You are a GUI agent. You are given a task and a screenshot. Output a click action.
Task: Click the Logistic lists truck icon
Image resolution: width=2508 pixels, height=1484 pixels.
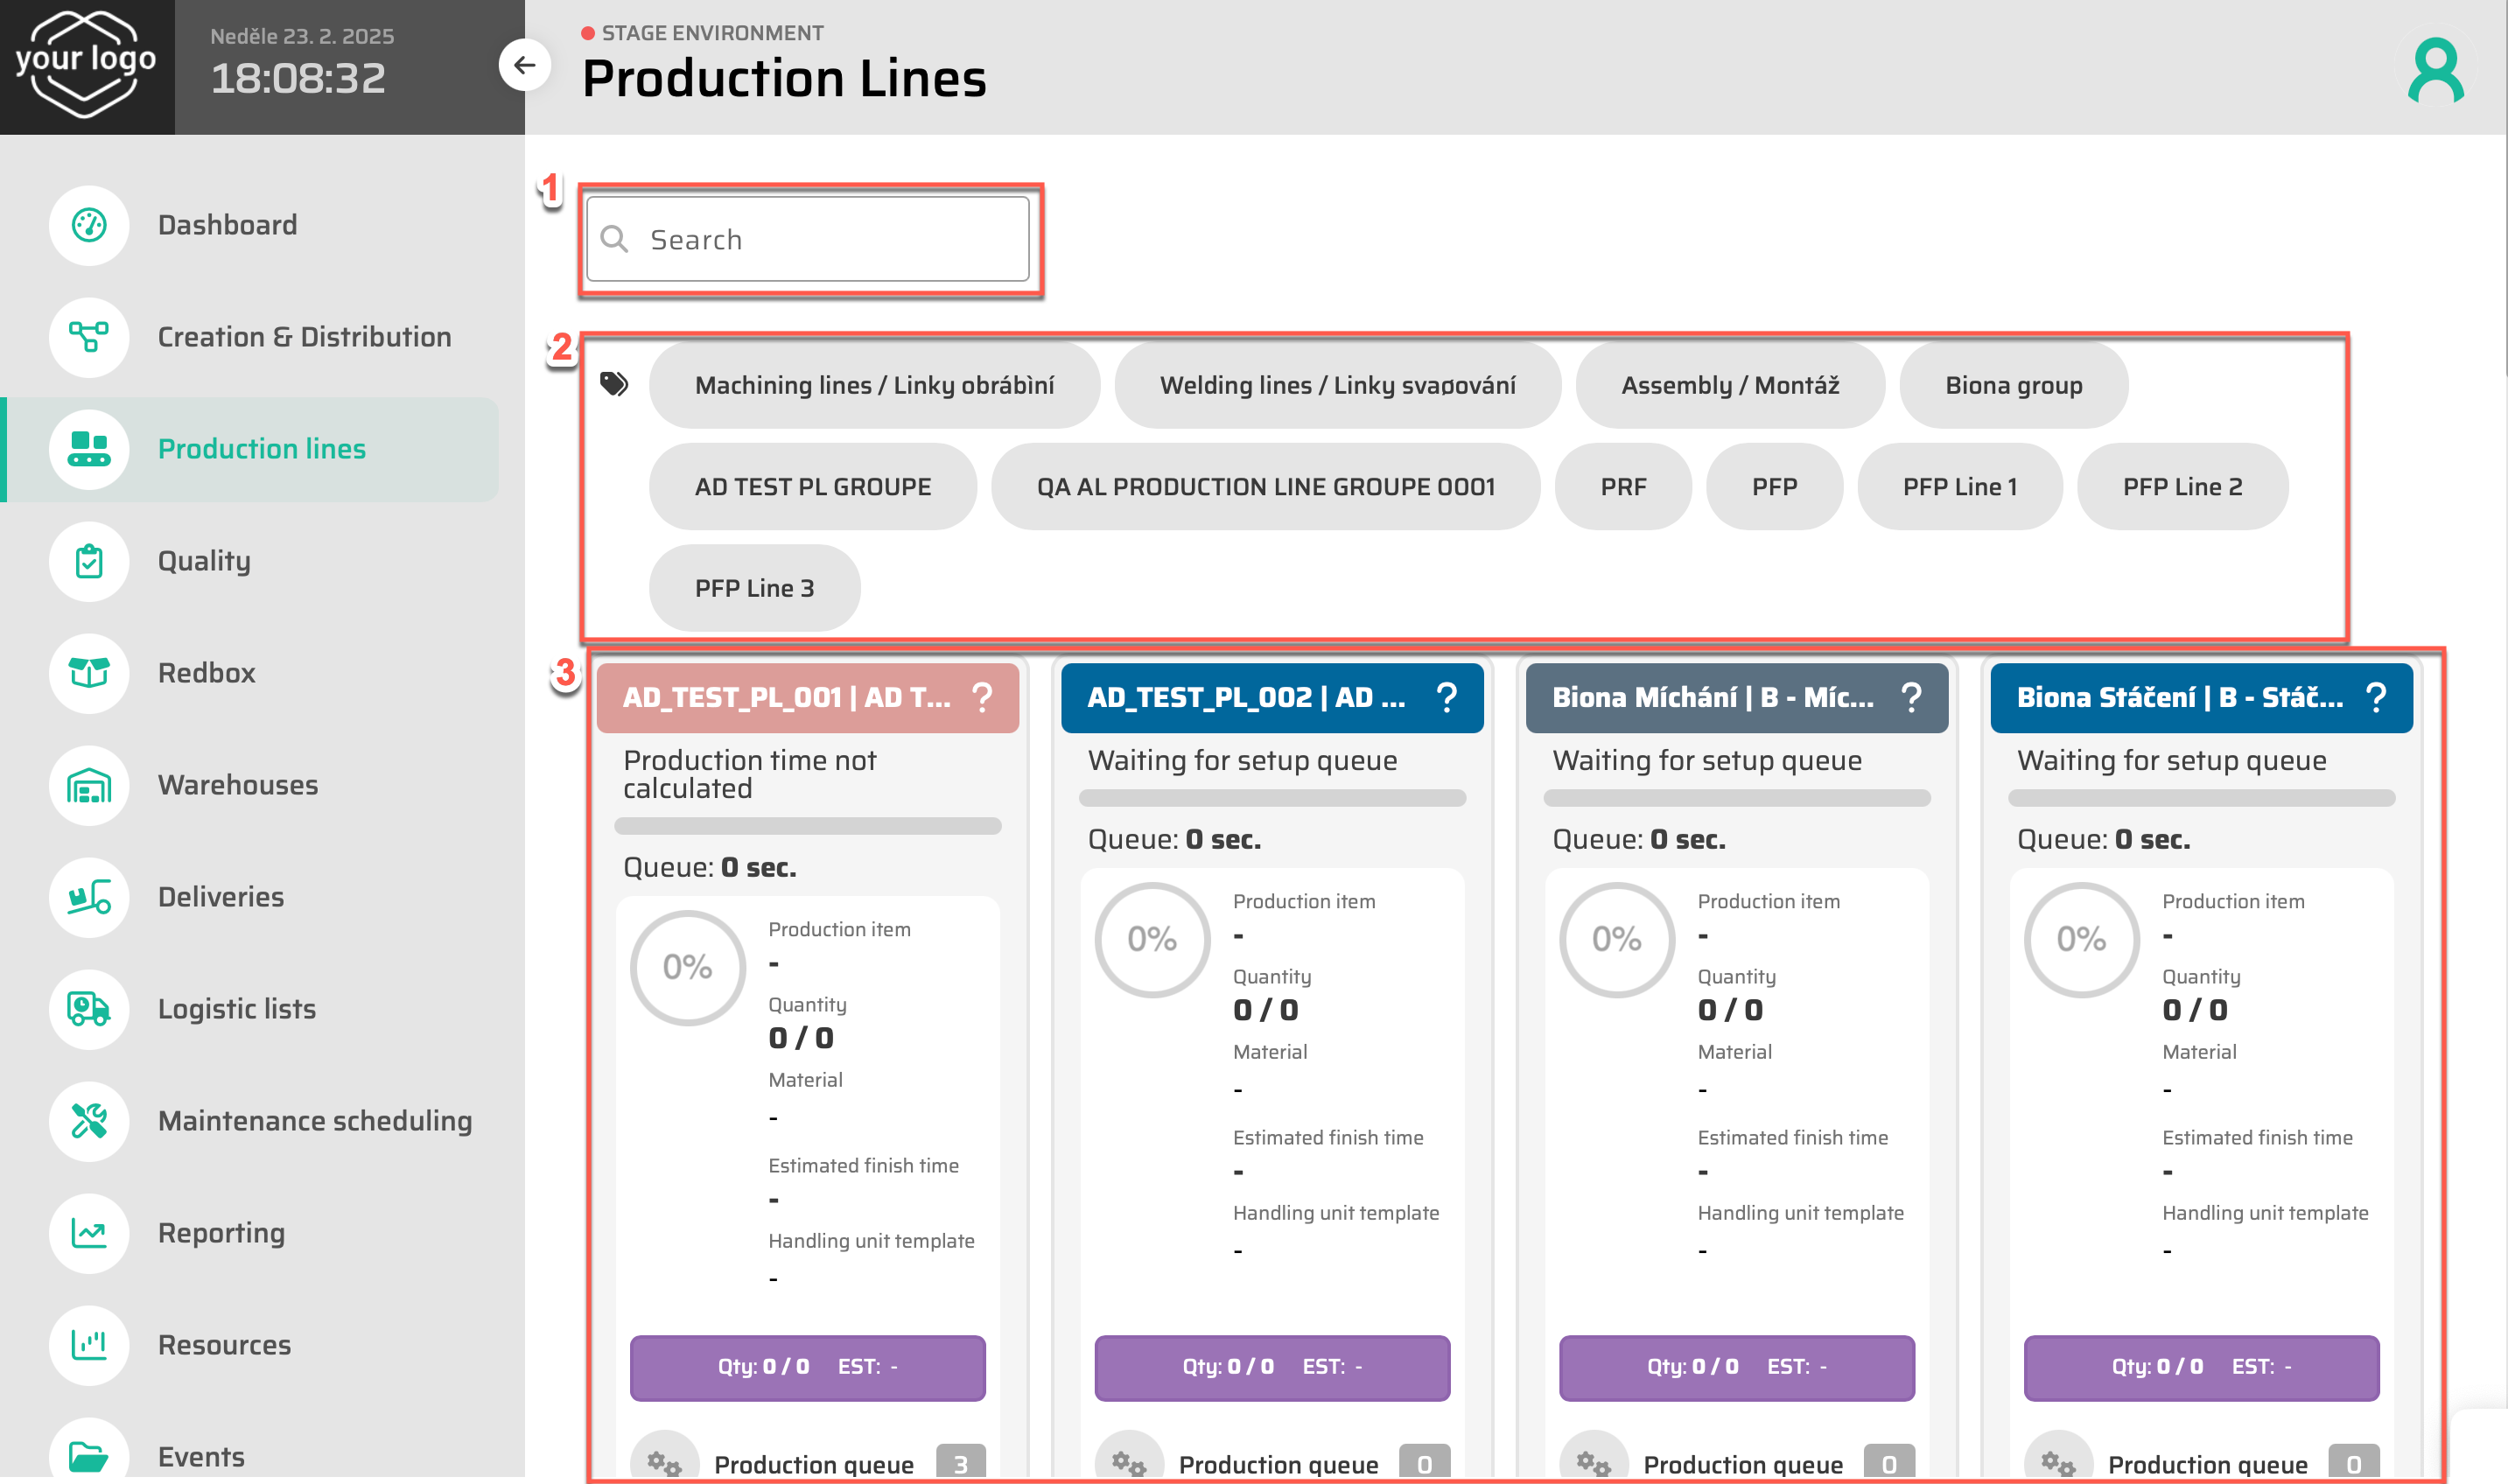[89, 1009]
